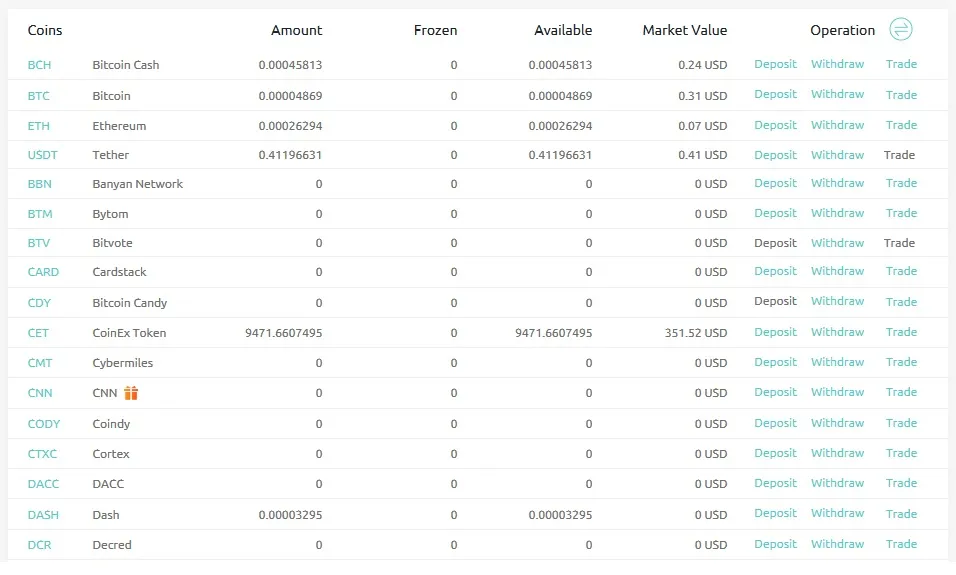Open the CMT coin link
This screenshot has height=575, width=956.
pos(40,363)
